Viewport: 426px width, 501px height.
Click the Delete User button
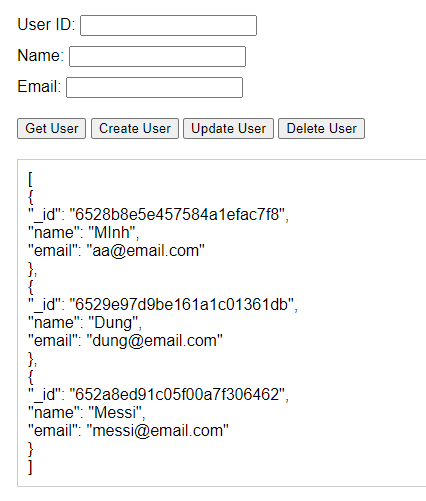click(x=322, y=128)
